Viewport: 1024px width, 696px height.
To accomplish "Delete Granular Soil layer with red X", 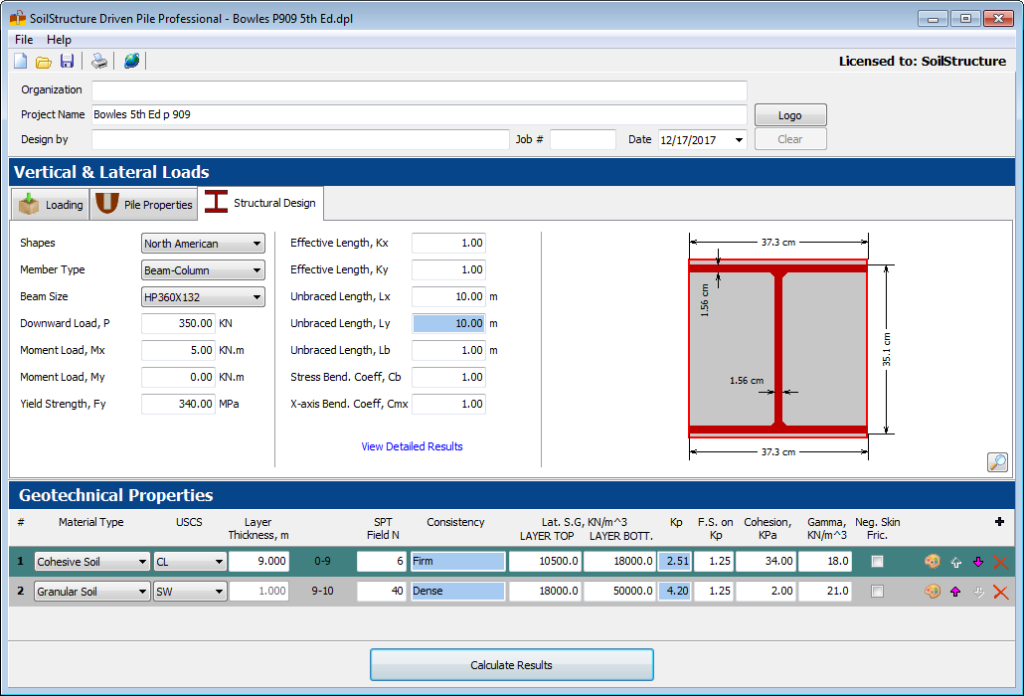I will click(1000, 592).
